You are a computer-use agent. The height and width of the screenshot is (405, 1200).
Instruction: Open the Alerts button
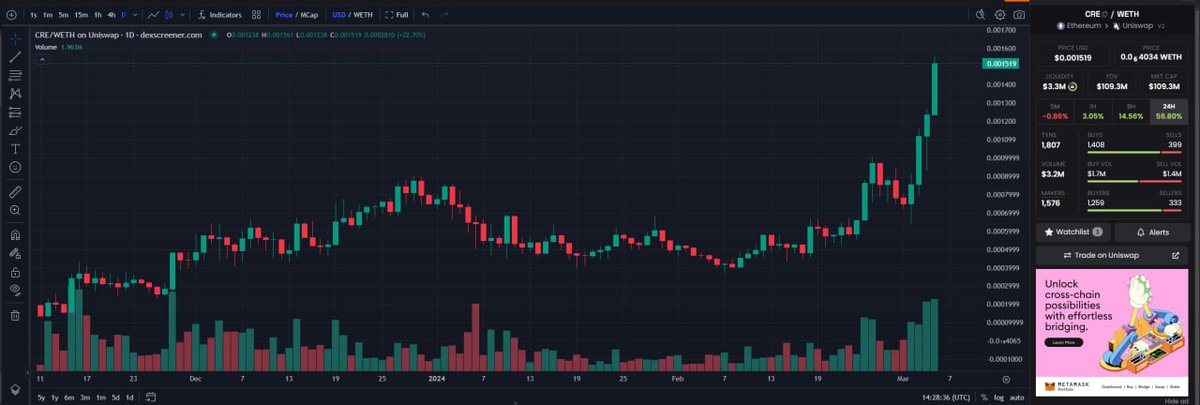click(x=1151, y=232)
